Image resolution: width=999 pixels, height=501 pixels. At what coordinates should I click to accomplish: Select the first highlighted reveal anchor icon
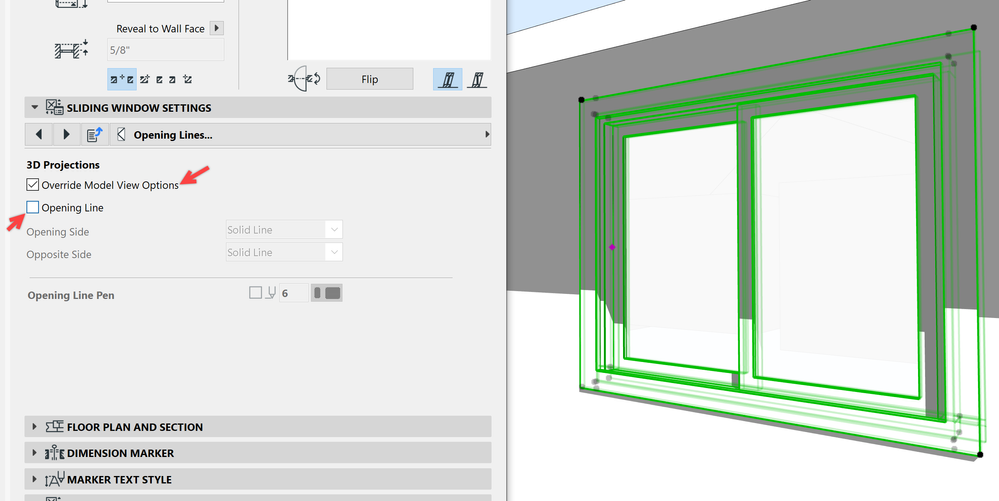122,79
